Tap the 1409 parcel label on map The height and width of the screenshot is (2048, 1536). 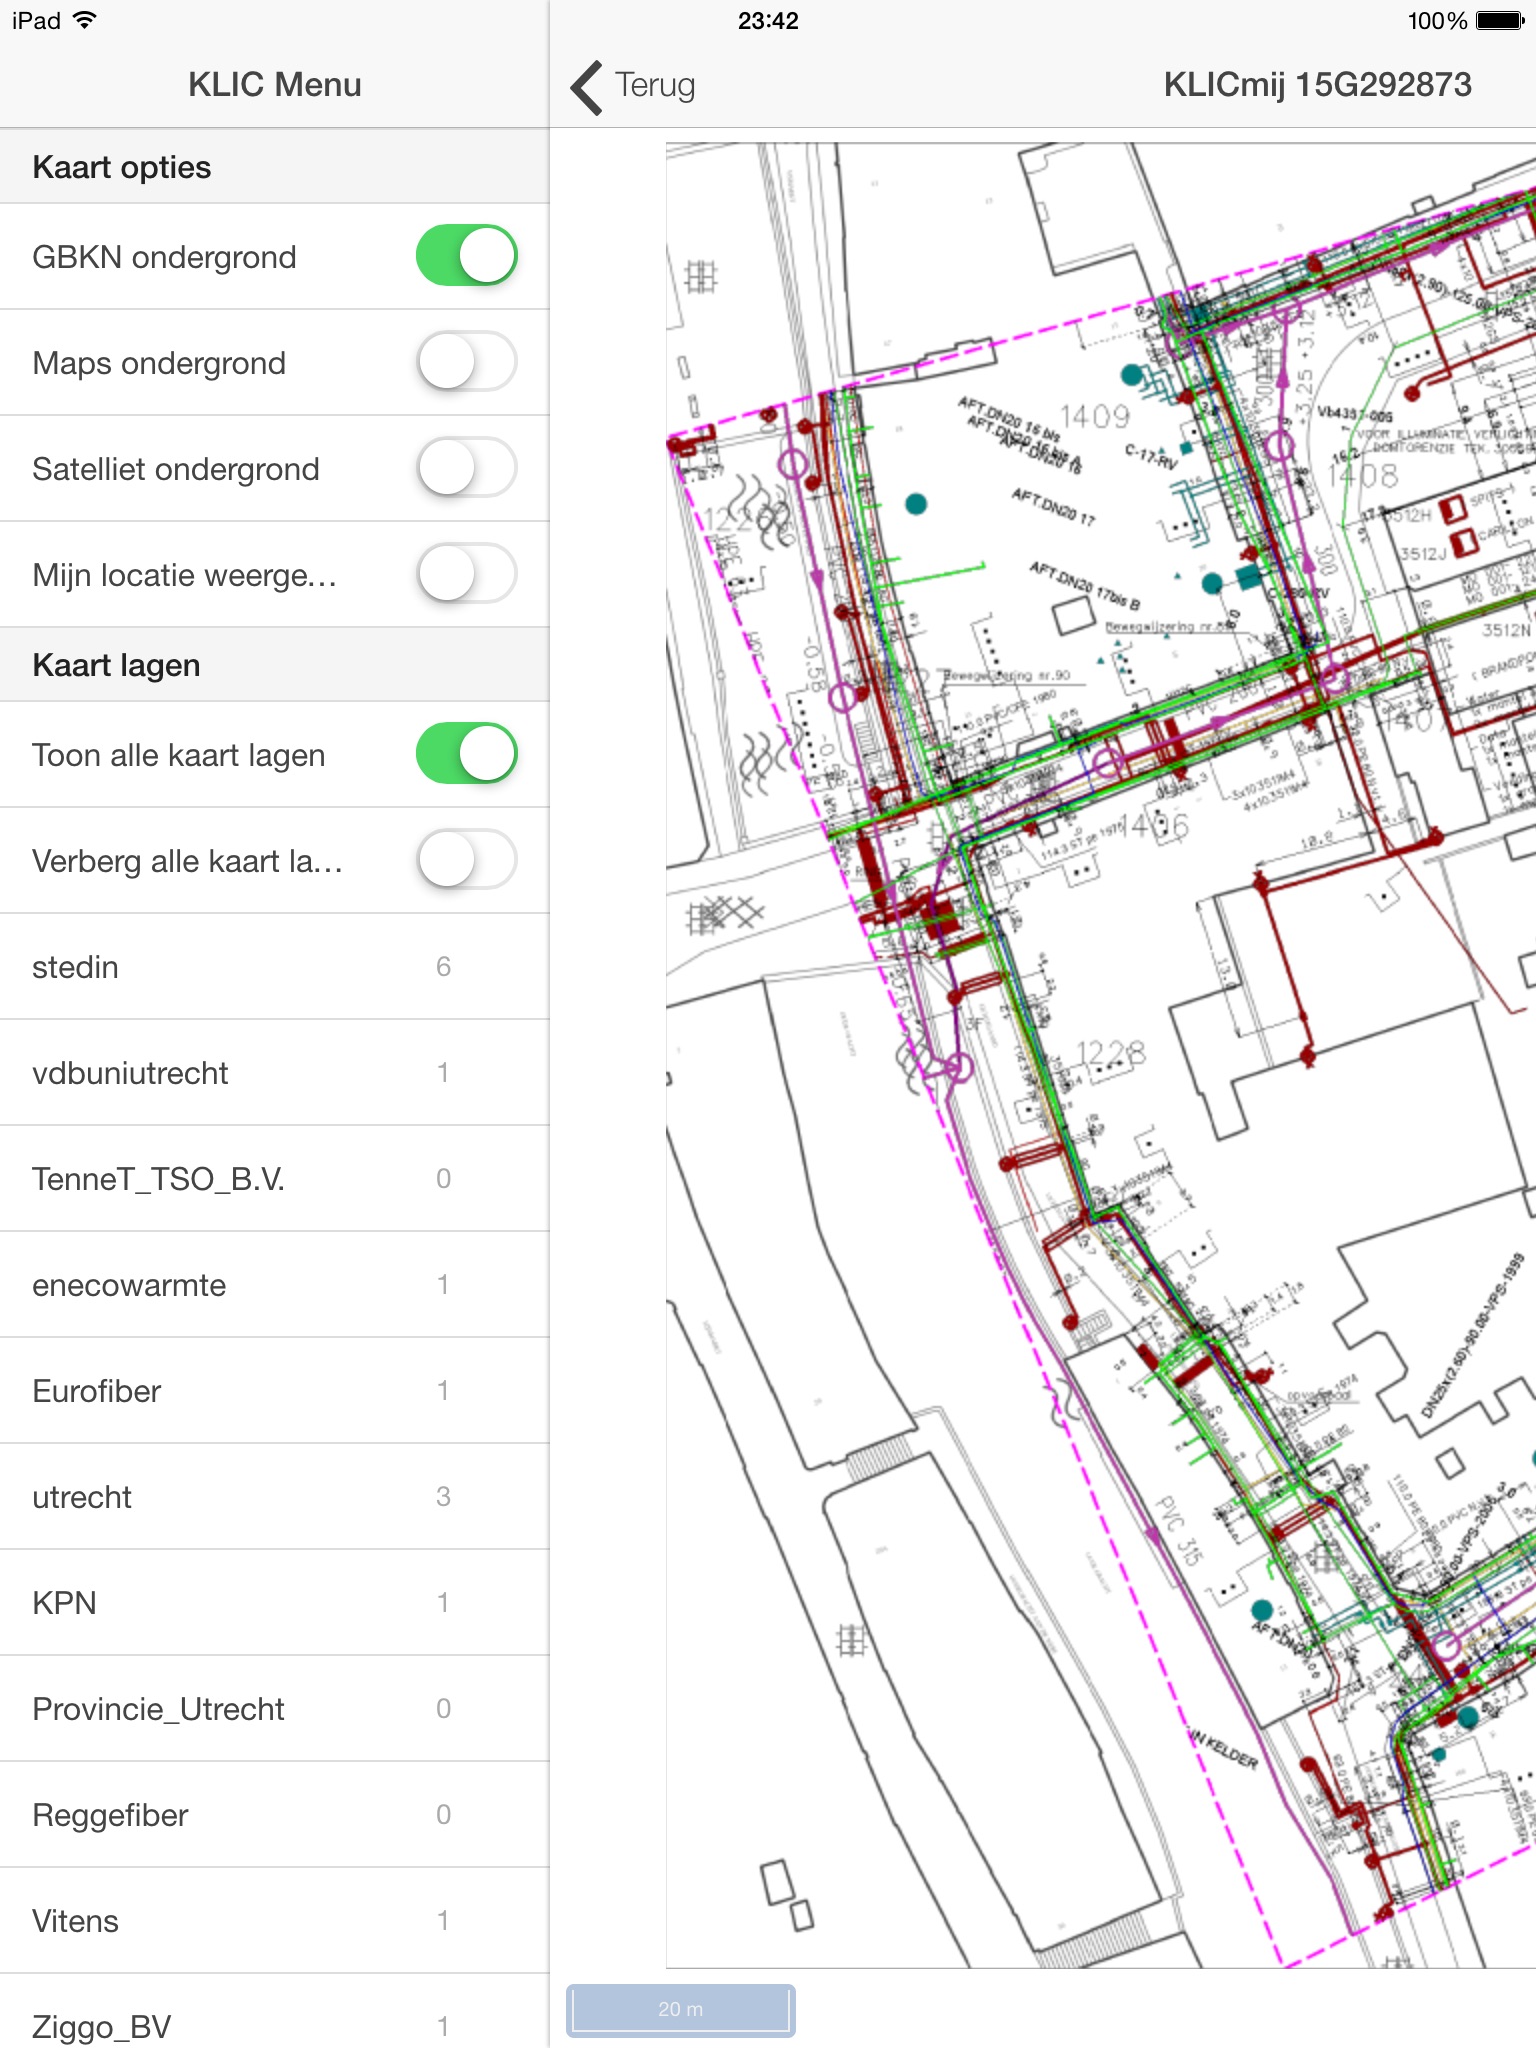pyautogui.click(x=1094, y=416)
